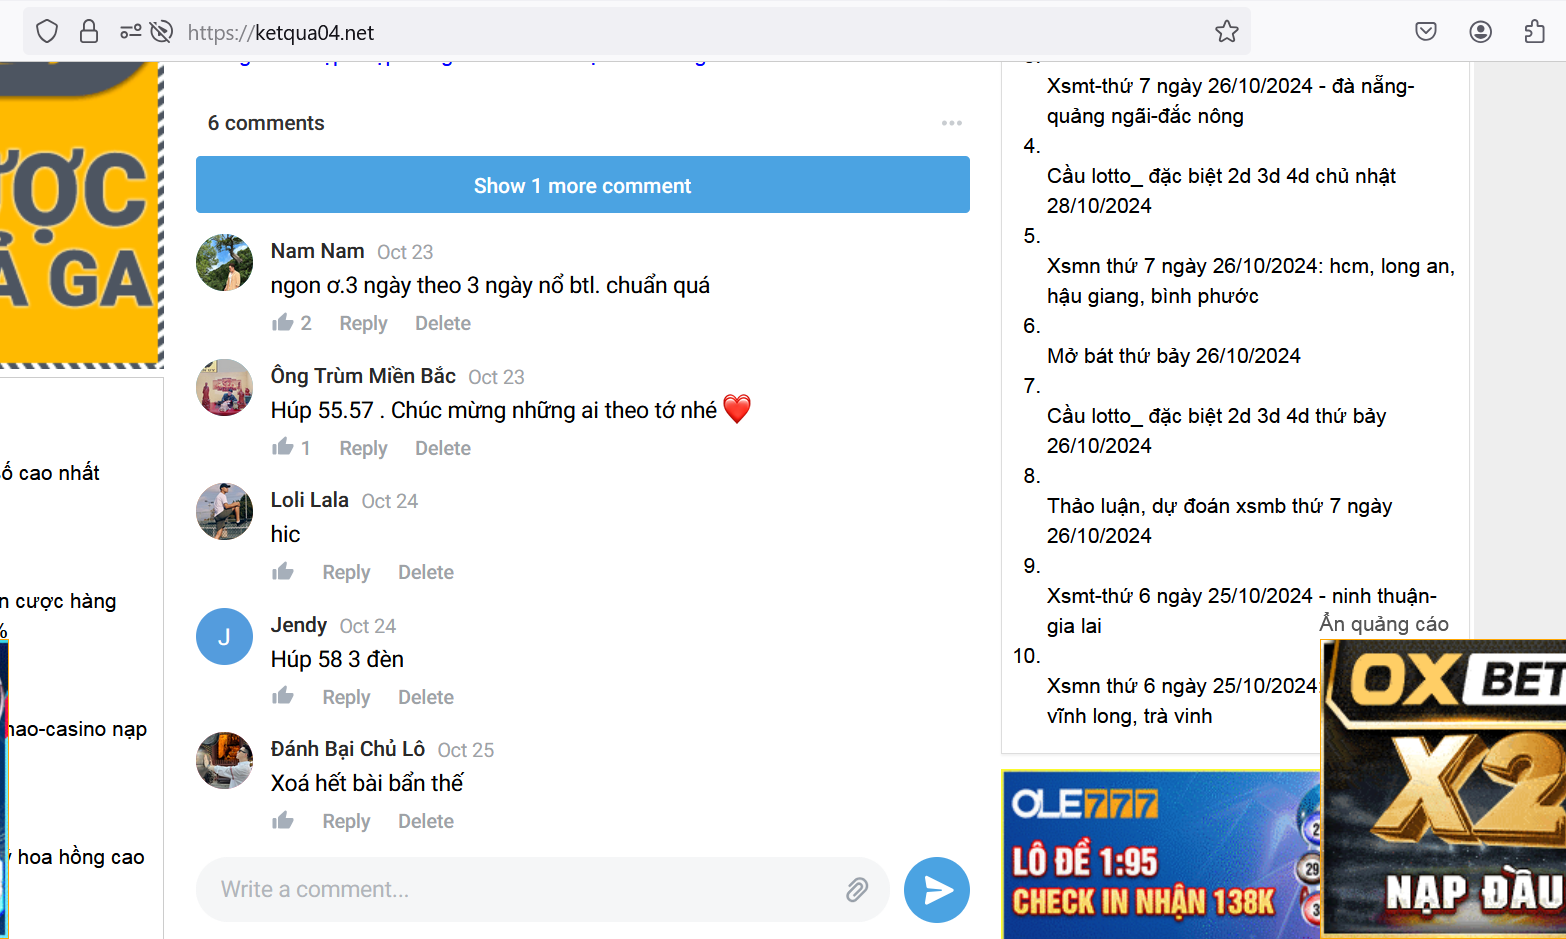Click Nam Nam's profile avatar
1566x939 pixels.
coord(224,263)
